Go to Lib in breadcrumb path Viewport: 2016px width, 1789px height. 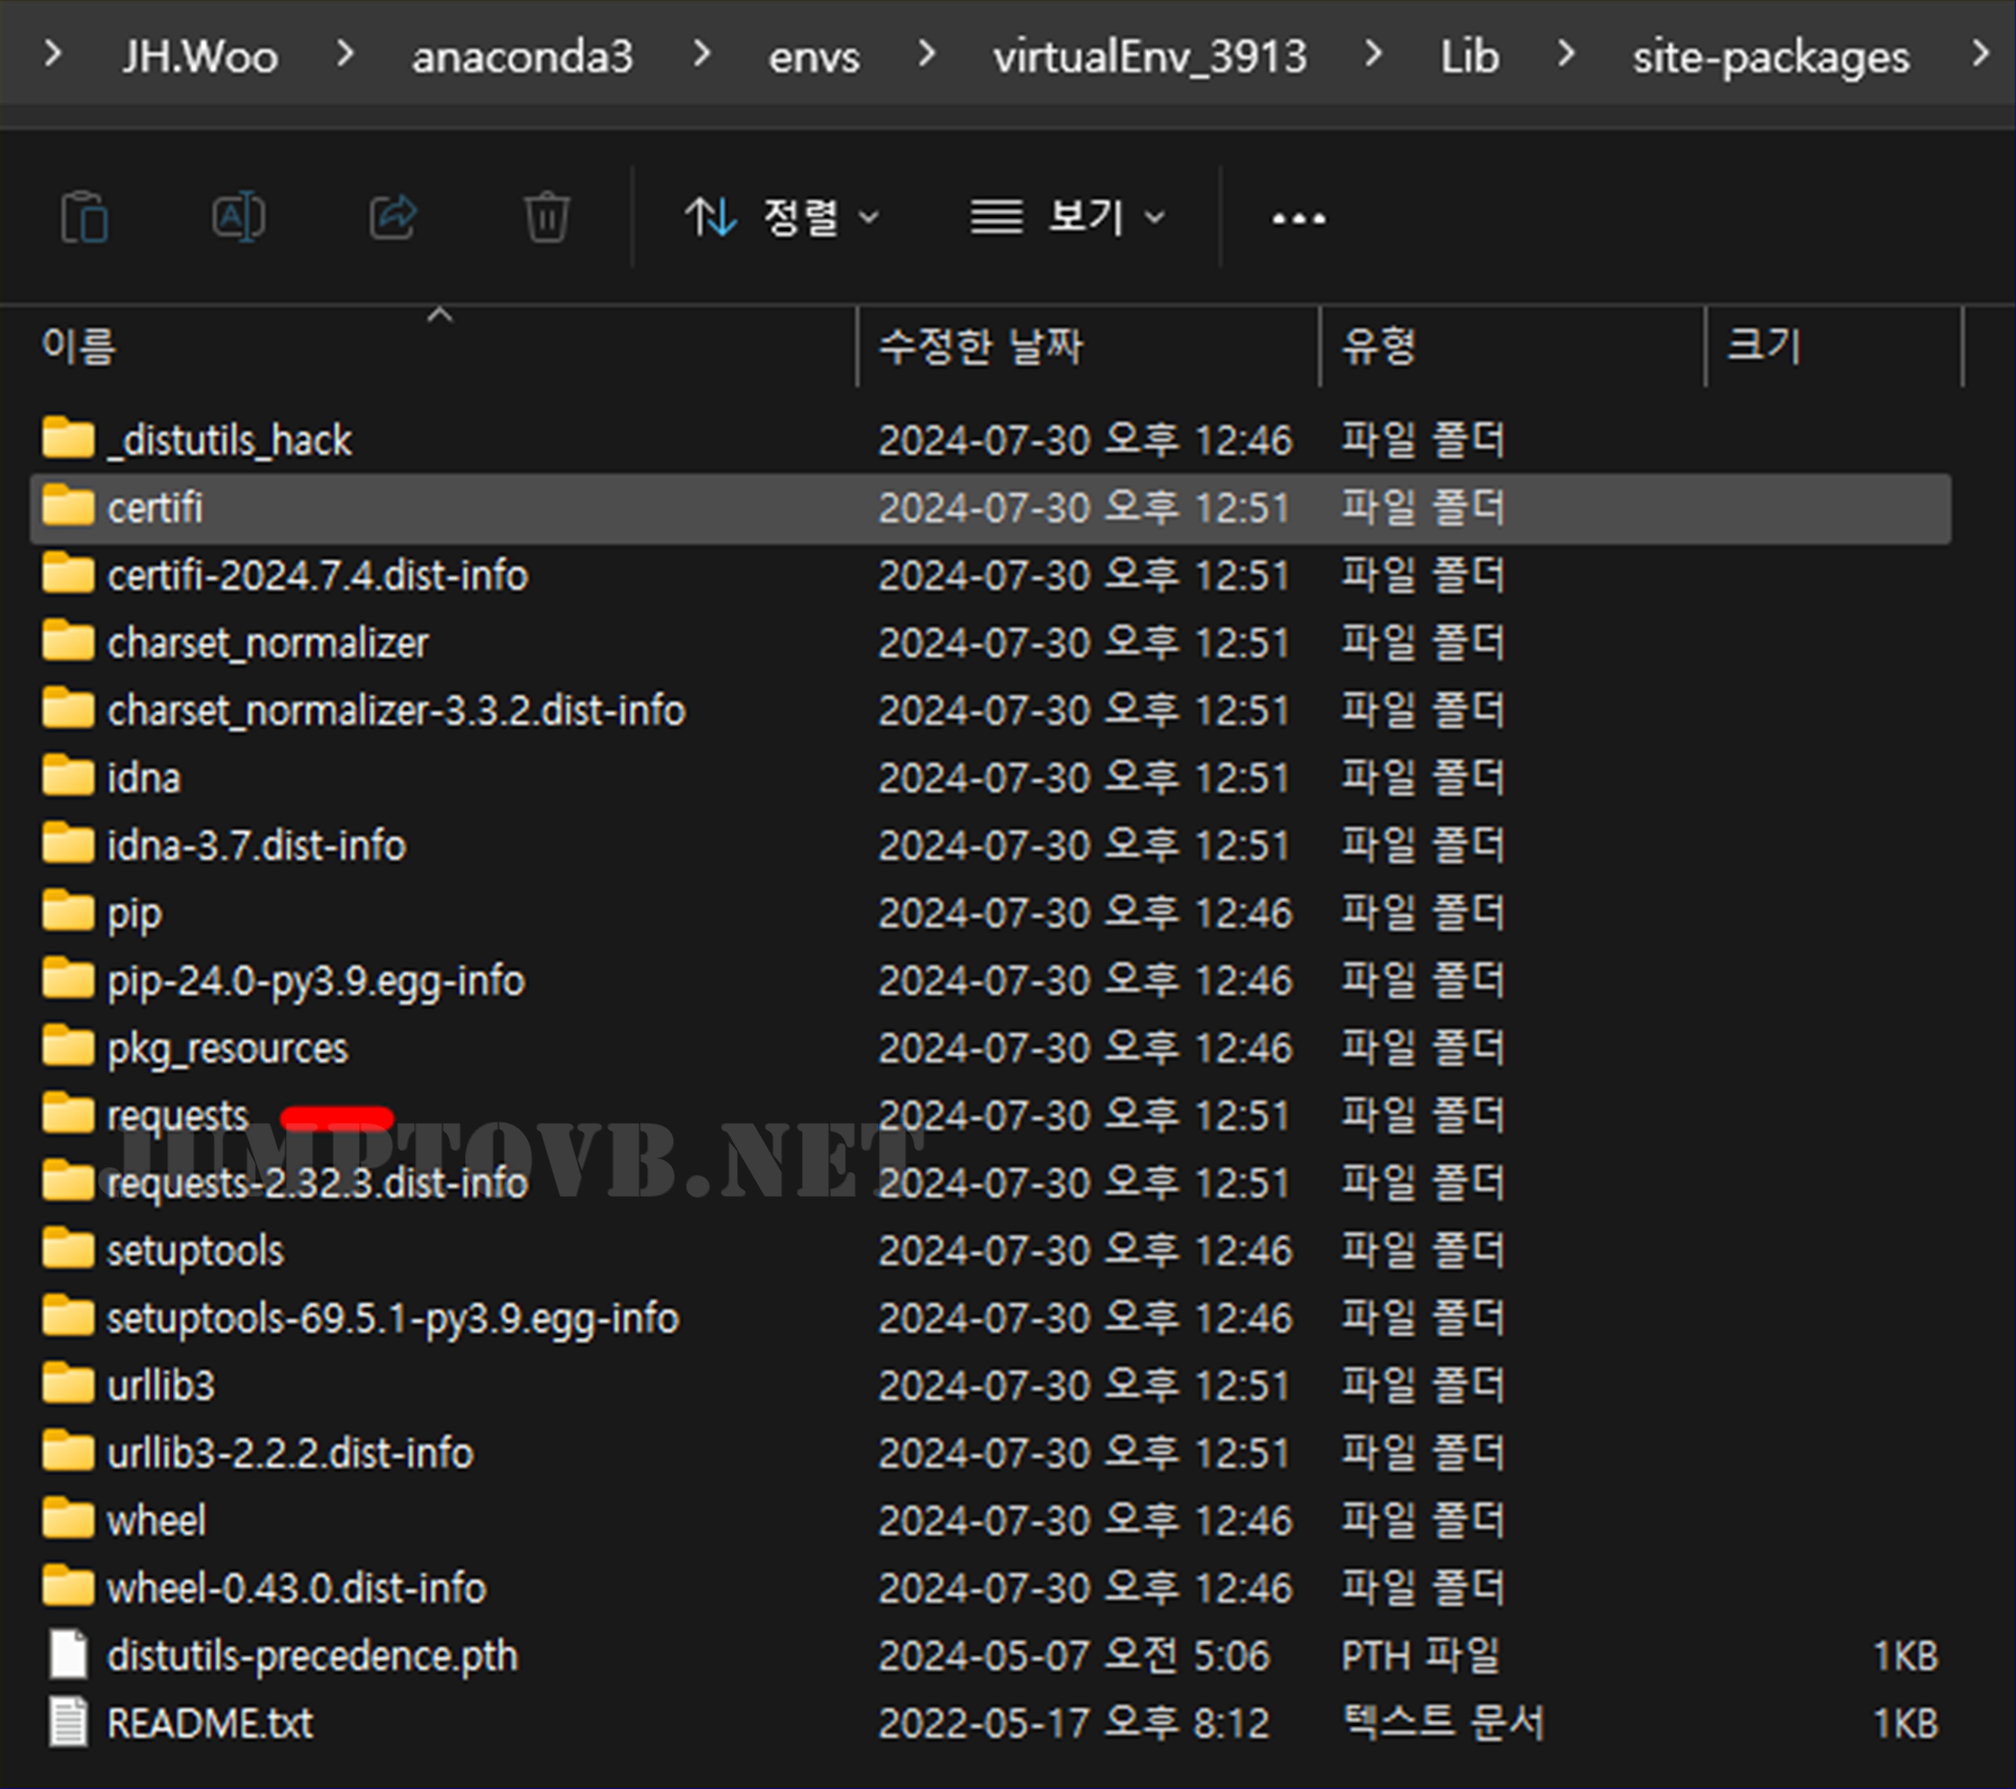1469,56
